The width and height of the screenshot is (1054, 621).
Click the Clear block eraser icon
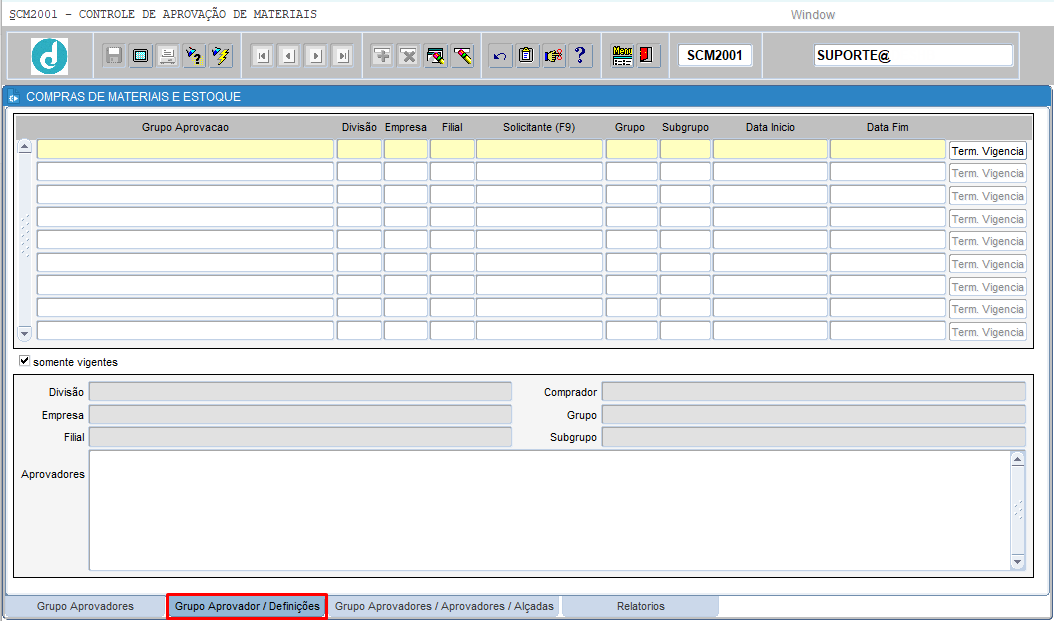point(436,56)
